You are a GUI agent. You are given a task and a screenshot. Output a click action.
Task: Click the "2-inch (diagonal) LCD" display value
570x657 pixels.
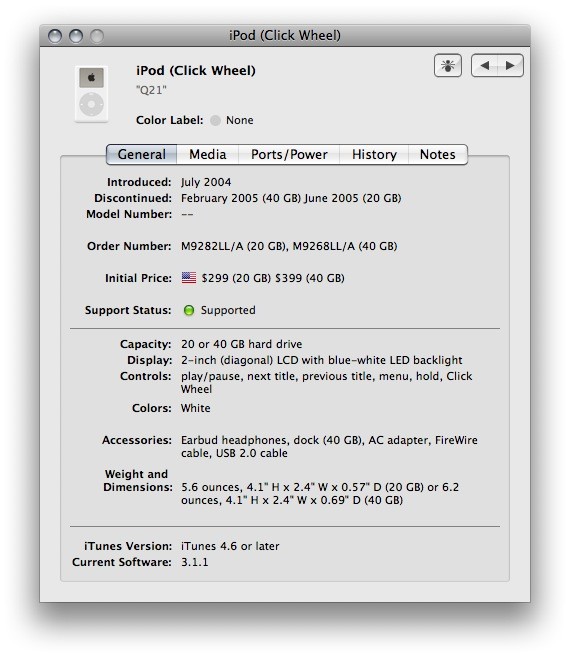click(239, 360)
